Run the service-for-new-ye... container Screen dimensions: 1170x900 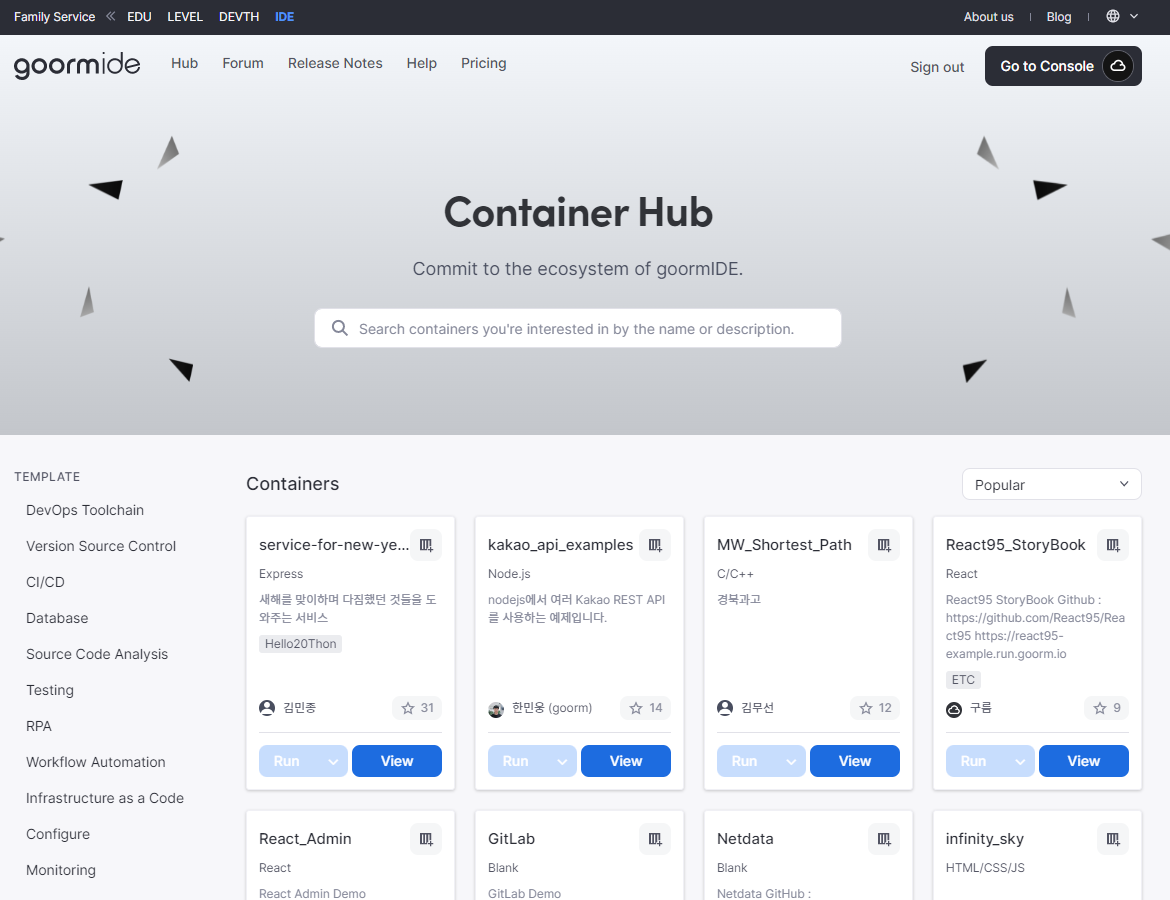(287, 761)
